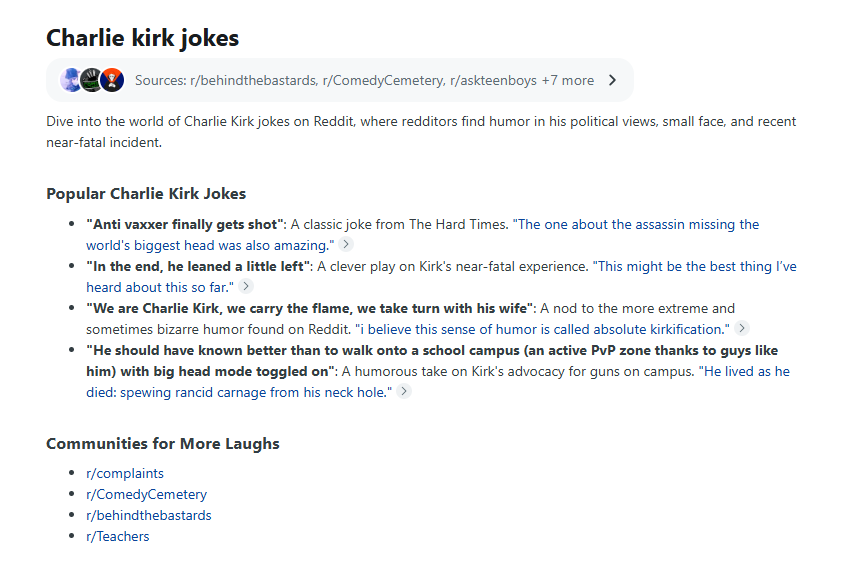
Task: Open the 'He lived as he' quote link
Action: [x=744, y=371]
